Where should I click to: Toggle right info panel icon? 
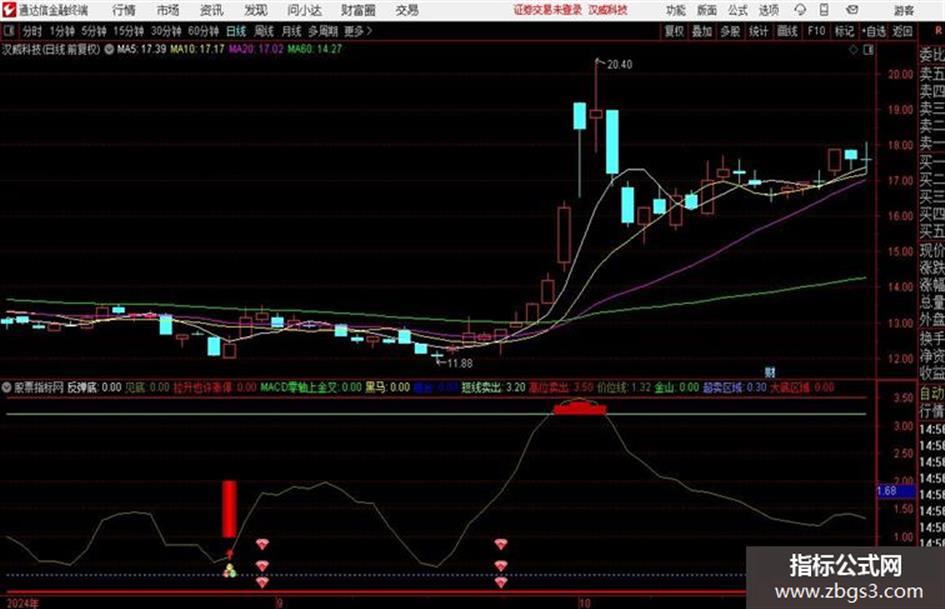868,50
